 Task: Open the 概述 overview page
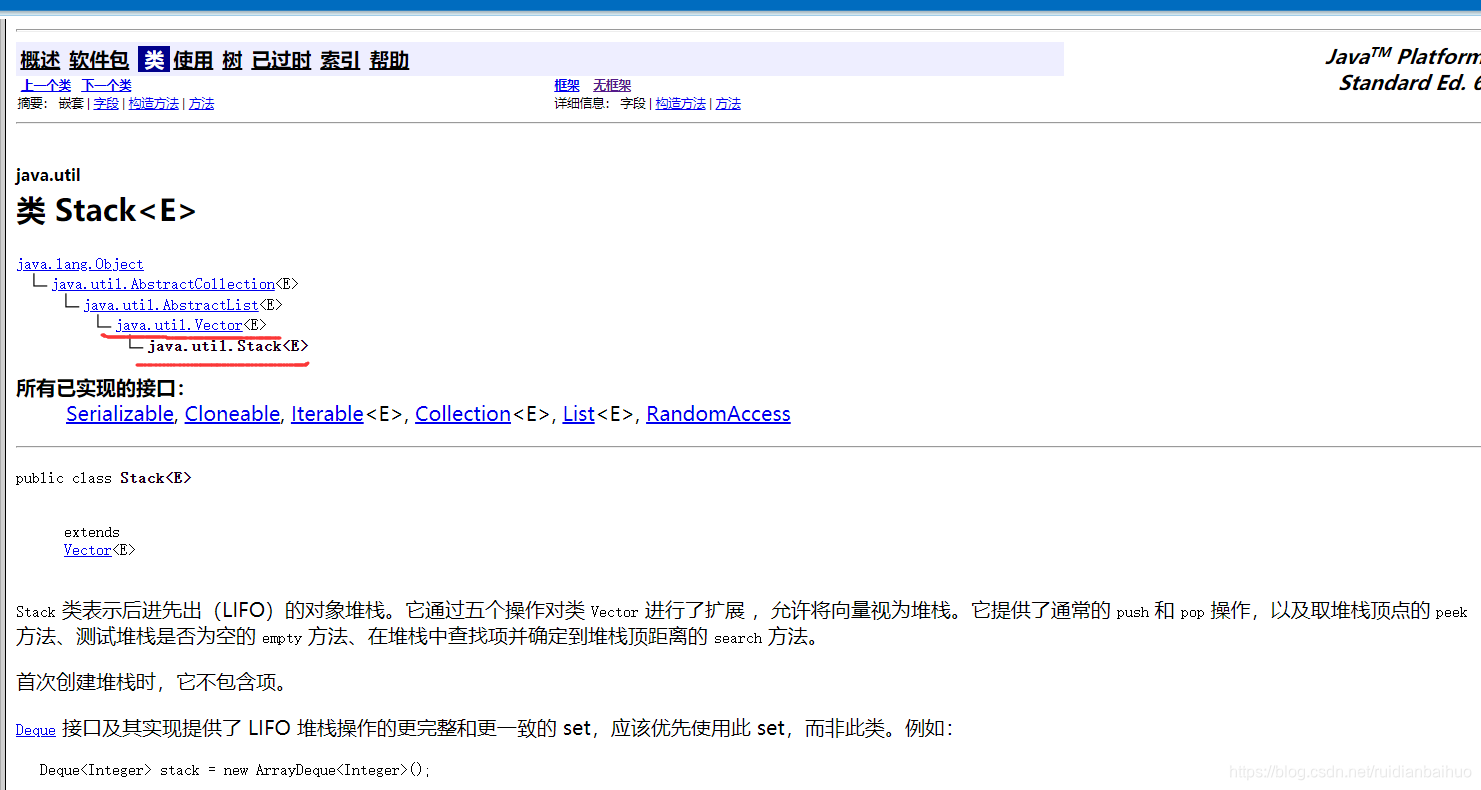click(40, 60)
